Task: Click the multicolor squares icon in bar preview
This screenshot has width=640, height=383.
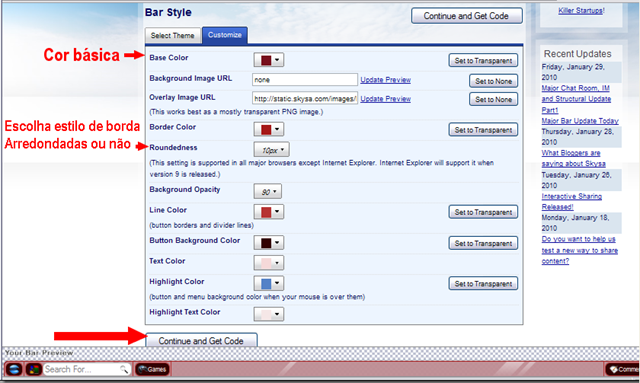Action: point(33,369)
